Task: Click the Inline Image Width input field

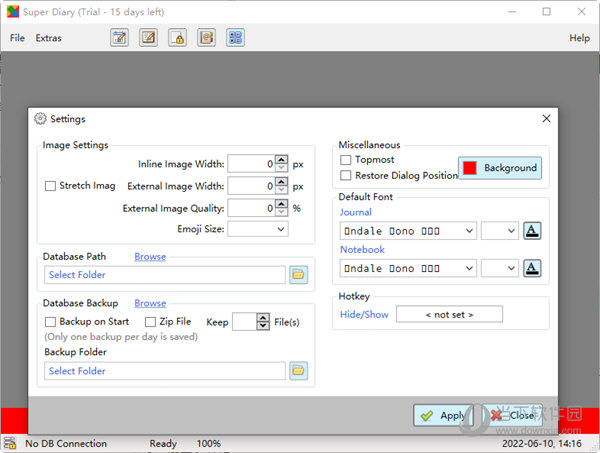Action: tap(252, 164)
